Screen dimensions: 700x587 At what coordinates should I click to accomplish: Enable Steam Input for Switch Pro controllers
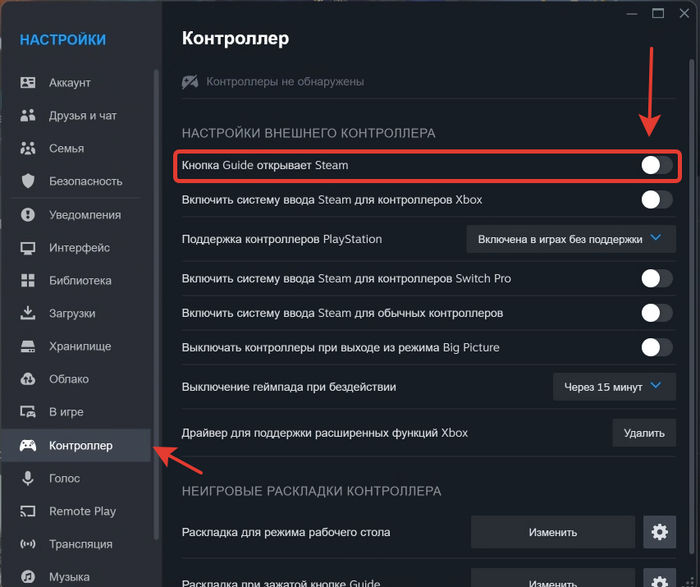657,278
